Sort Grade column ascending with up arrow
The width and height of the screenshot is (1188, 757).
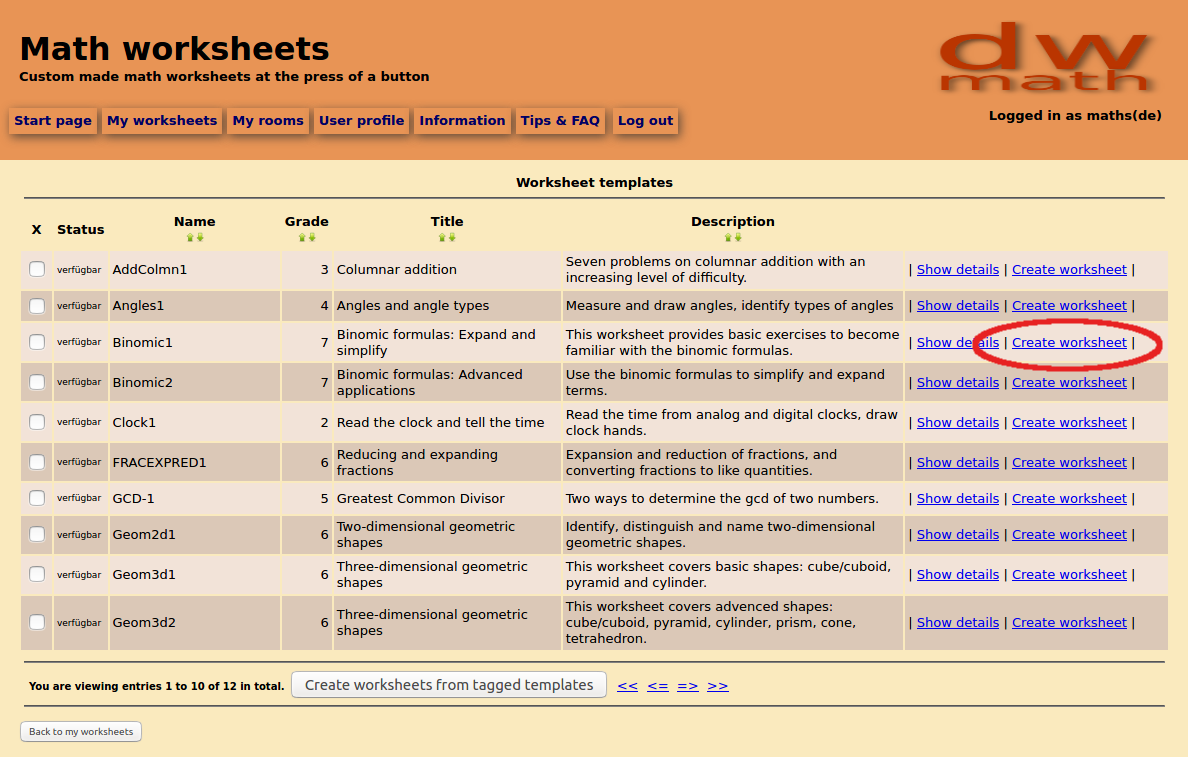tap(302, 237)
